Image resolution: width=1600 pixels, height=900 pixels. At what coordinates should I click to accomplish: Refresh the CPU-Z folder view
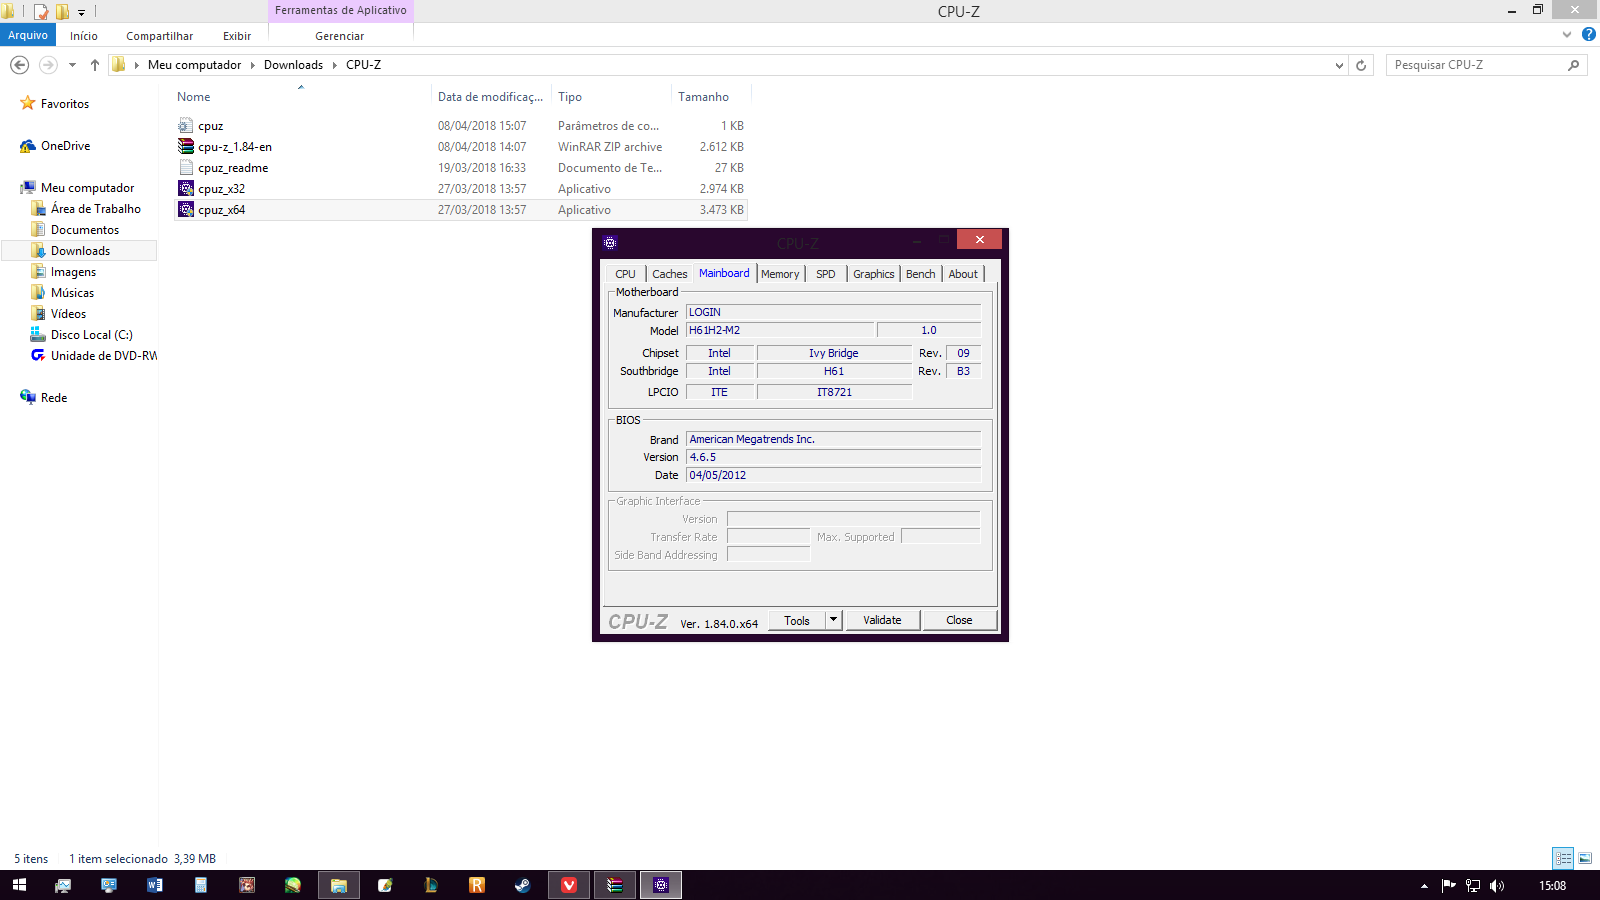1361,65
